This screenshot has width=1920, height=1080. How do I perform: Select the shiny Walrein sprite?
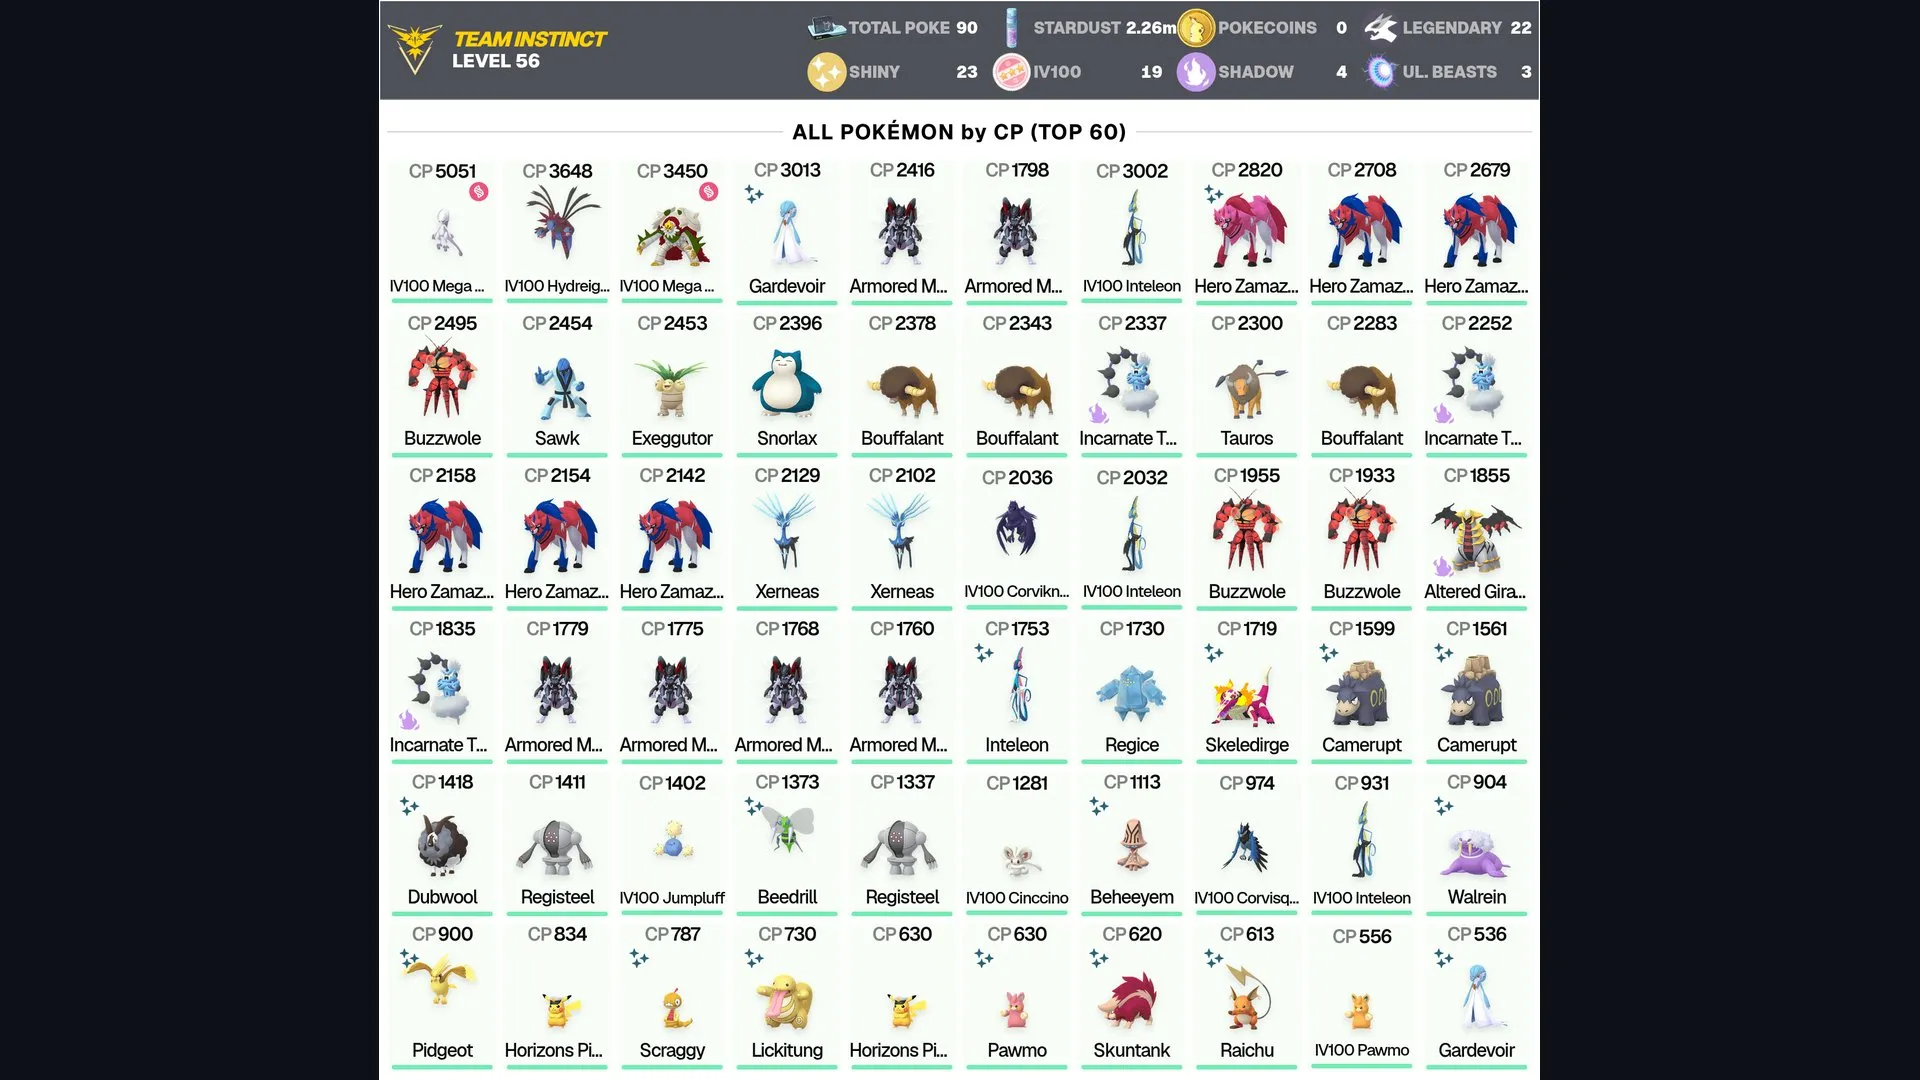pyautogui.click(x=1477, y=853)
